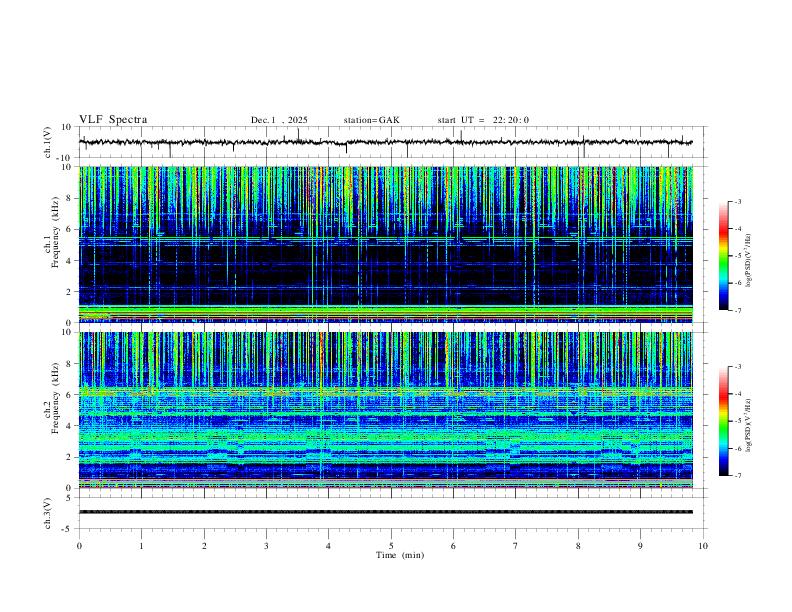Click the "VLF Spectra" plot title
Viewport: 792px width, 612px height.
click(113, 120)
